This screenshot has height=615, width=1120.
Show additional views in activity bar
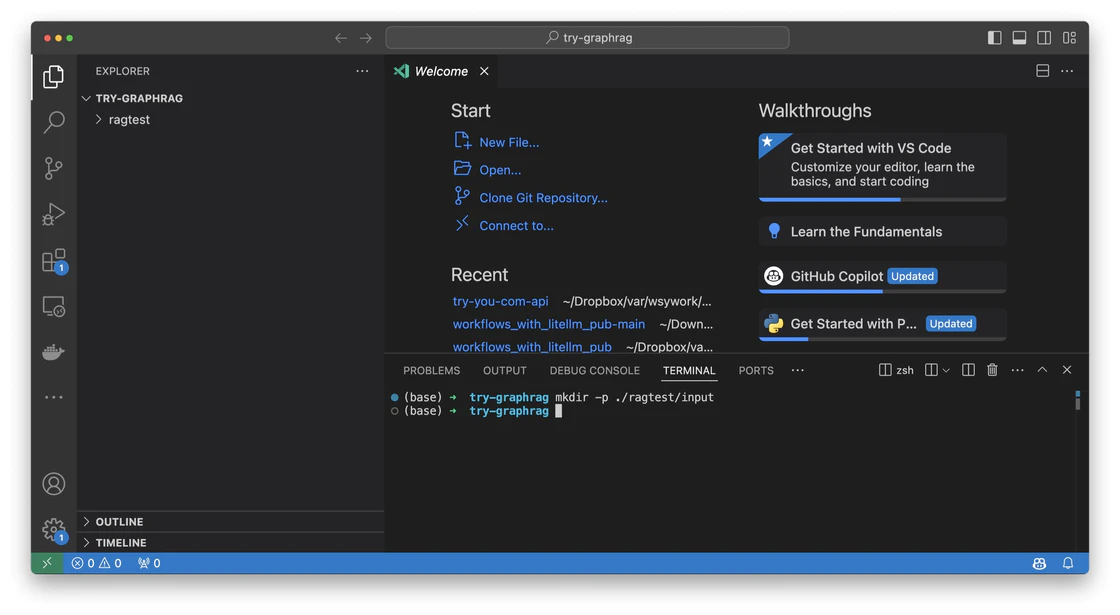click(x=54, y=397)
